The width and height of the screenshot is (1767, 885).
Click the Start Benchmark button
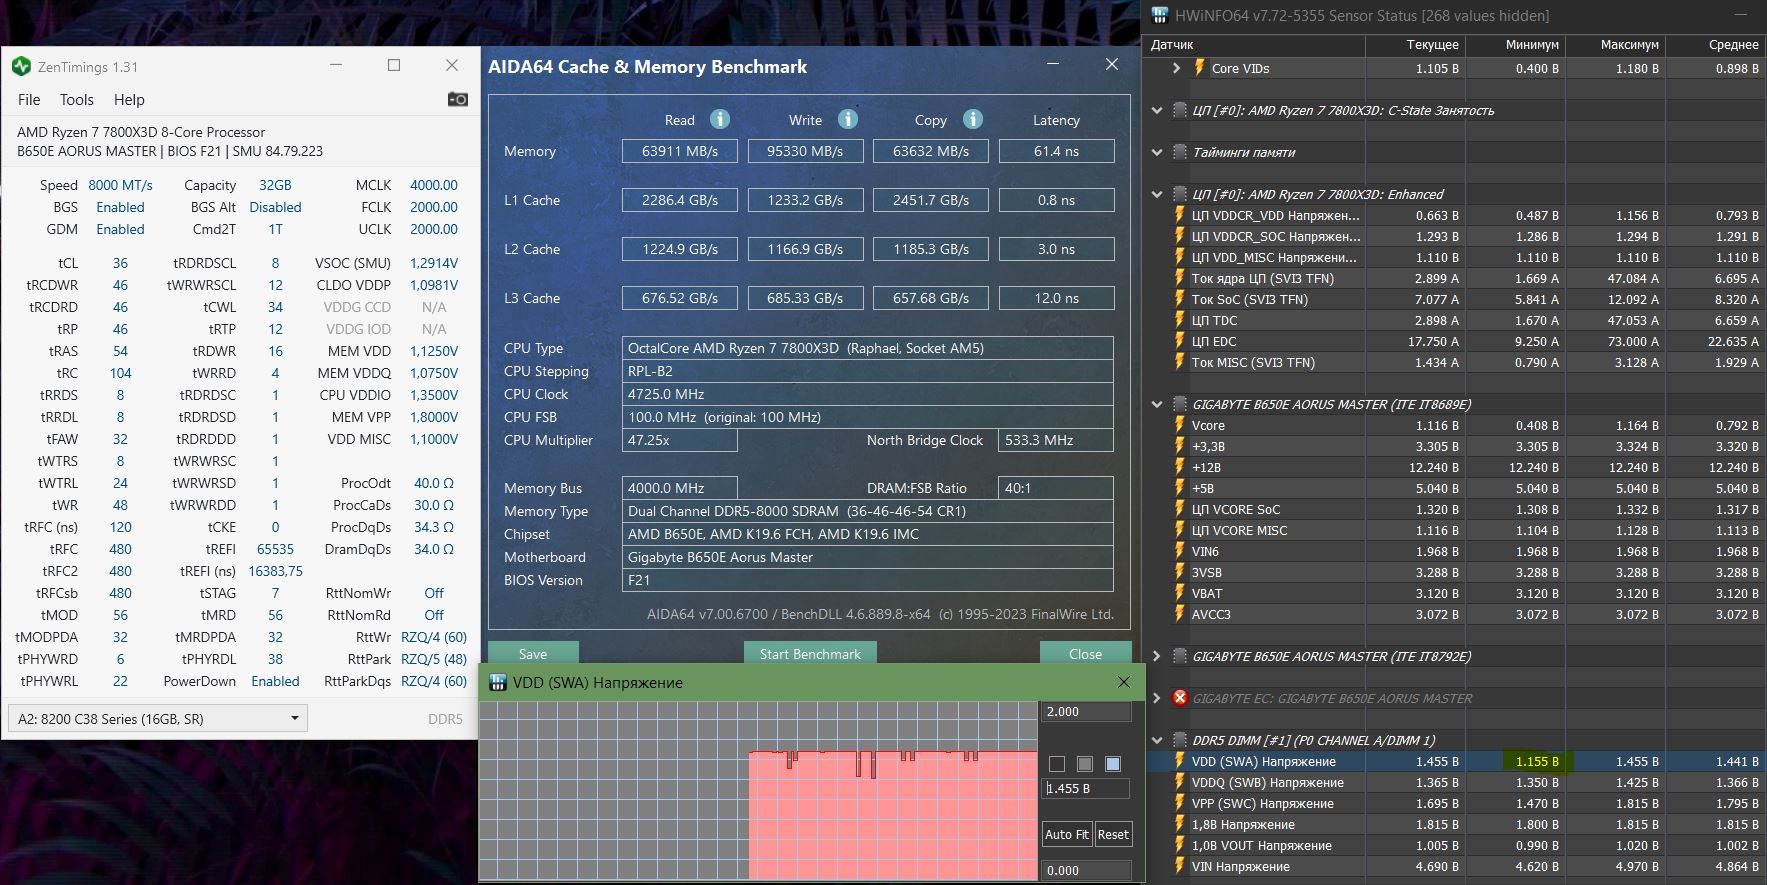[810, 653]
